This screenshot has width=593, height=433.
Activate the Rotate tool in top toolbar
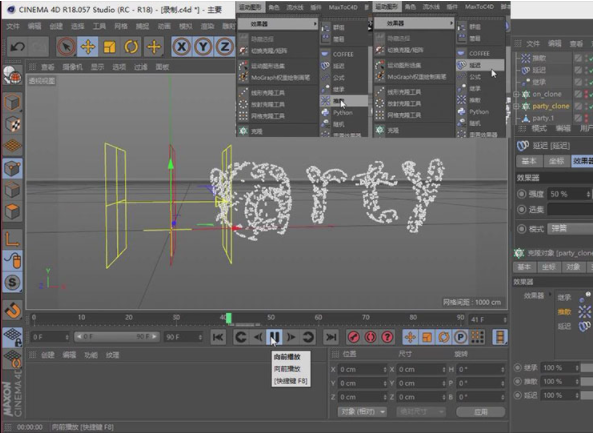click(x=131, y=47)
